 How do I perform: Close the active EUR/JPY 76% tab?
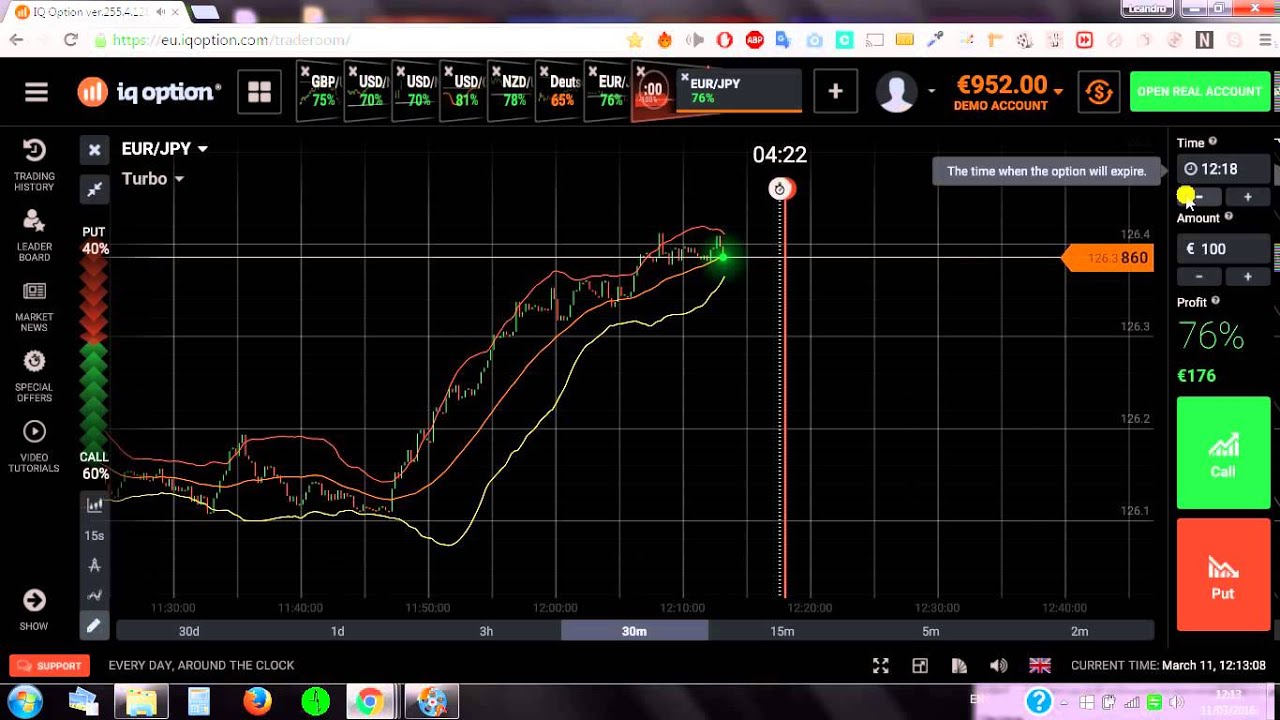point(684,77)
